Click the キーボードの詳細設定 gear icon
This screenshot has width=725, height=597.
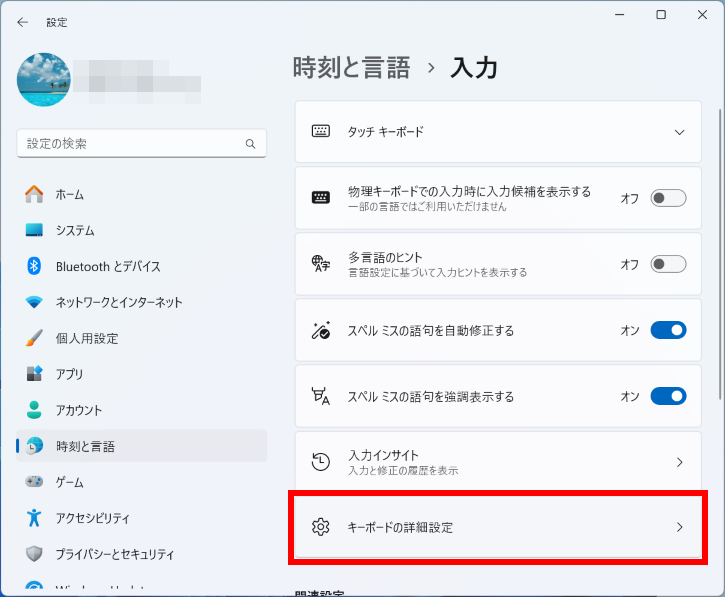point(320,527)
